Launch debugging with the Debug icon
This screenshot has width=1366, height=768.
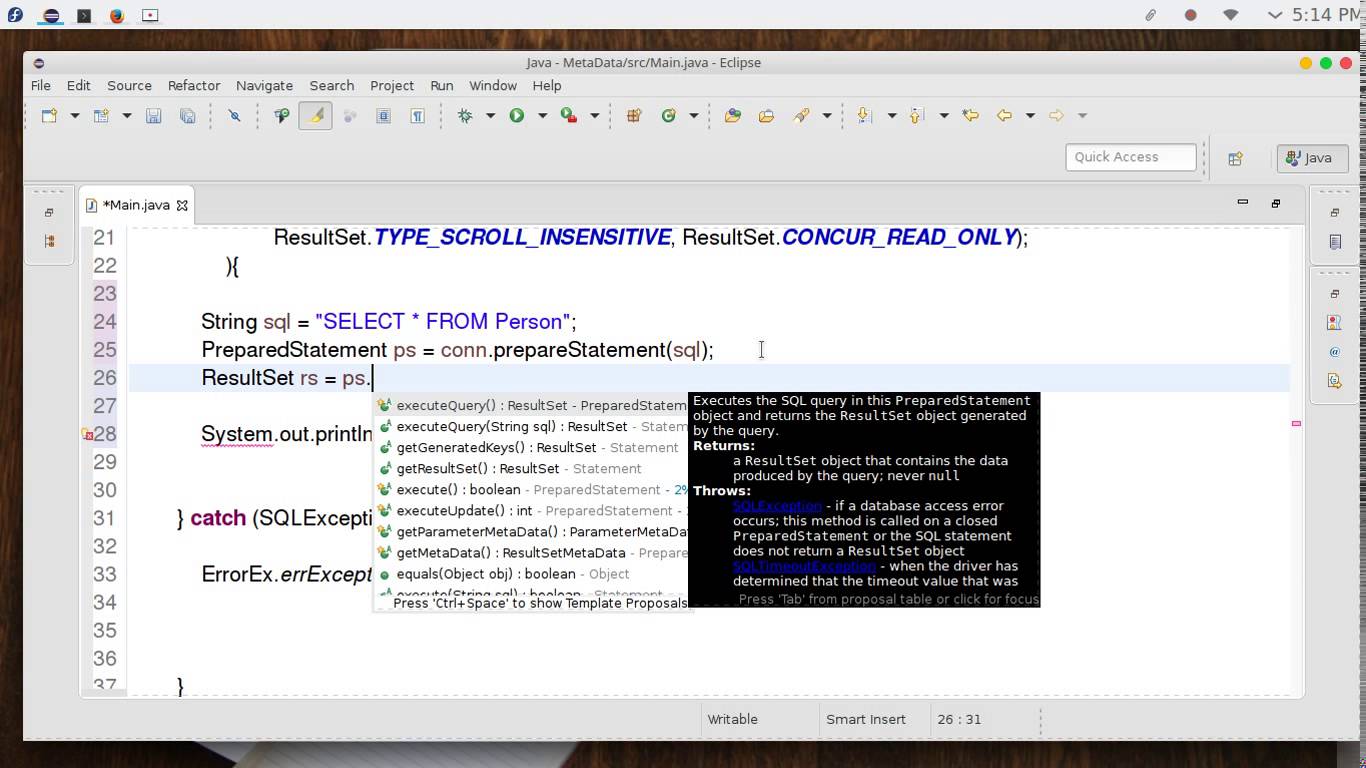[x=463, y=115]
